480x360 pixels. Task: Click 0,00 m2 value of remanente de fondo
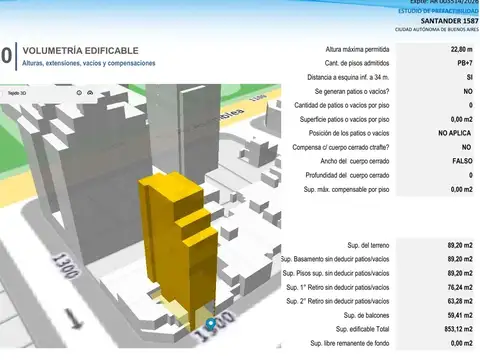click(x=462, y=343)
